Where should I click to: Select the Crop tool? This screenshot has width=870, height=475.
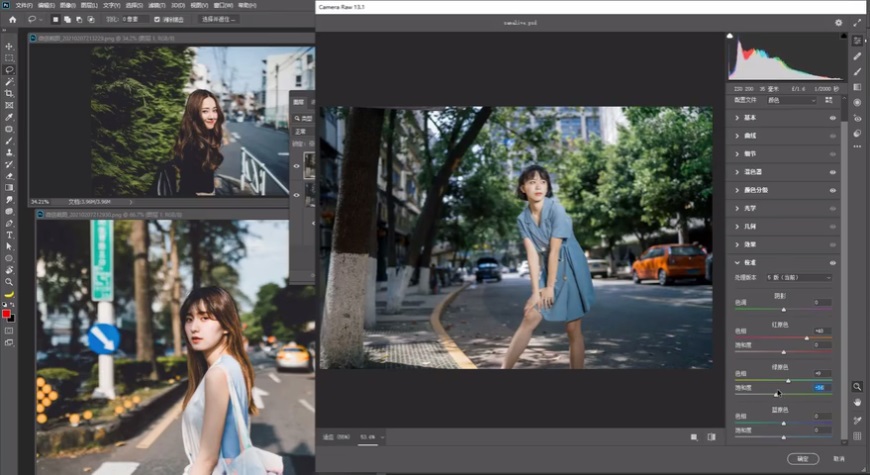9,93
